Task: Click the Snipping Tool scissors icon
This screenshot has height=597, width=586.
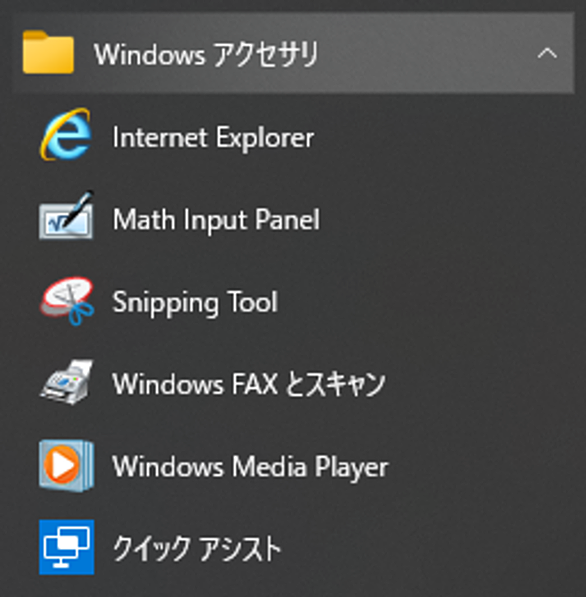Action: [67, 301]
